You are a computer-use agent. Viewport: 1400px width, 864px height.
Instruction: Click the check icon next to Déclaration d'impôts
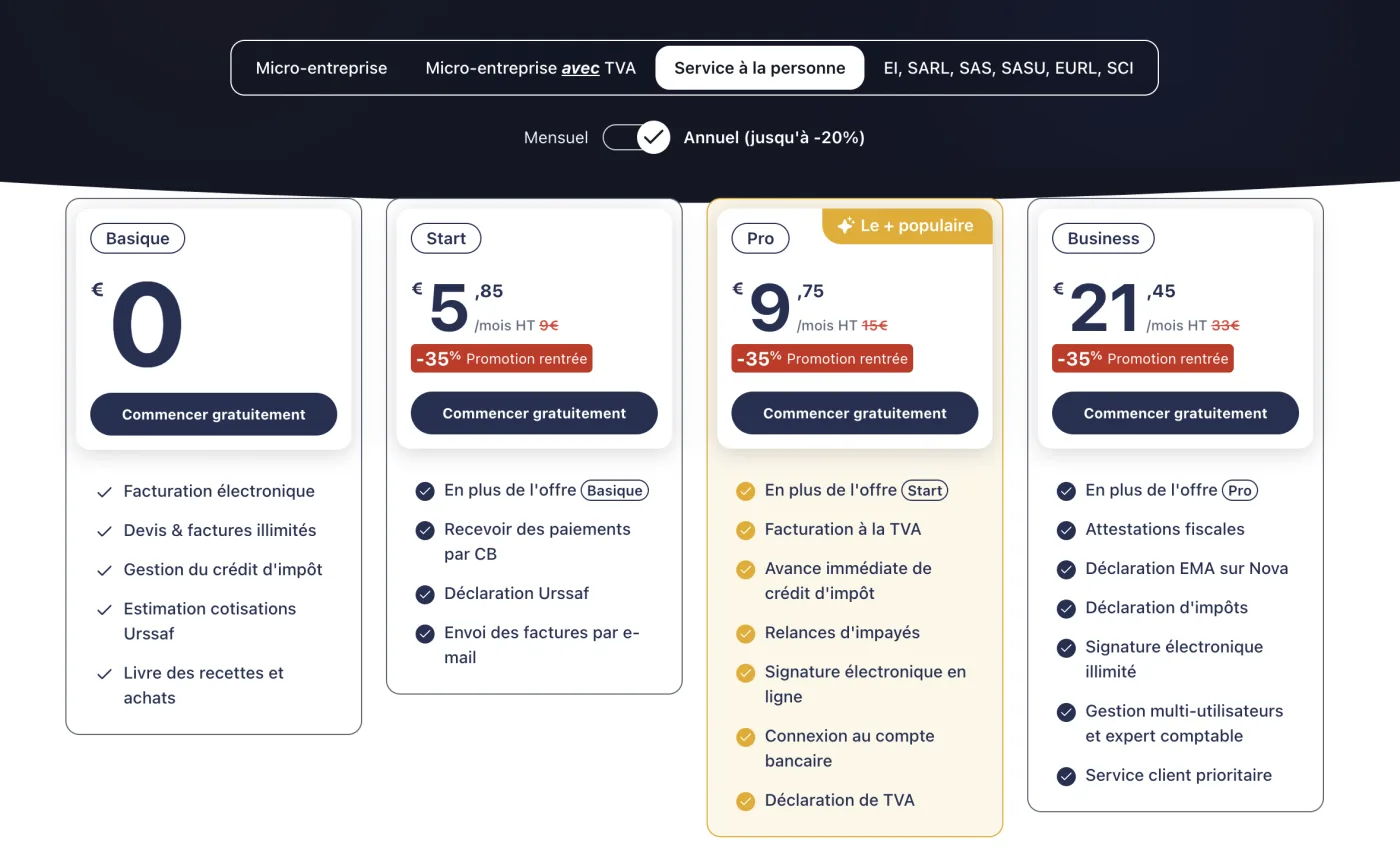[x=1066, y=608]
